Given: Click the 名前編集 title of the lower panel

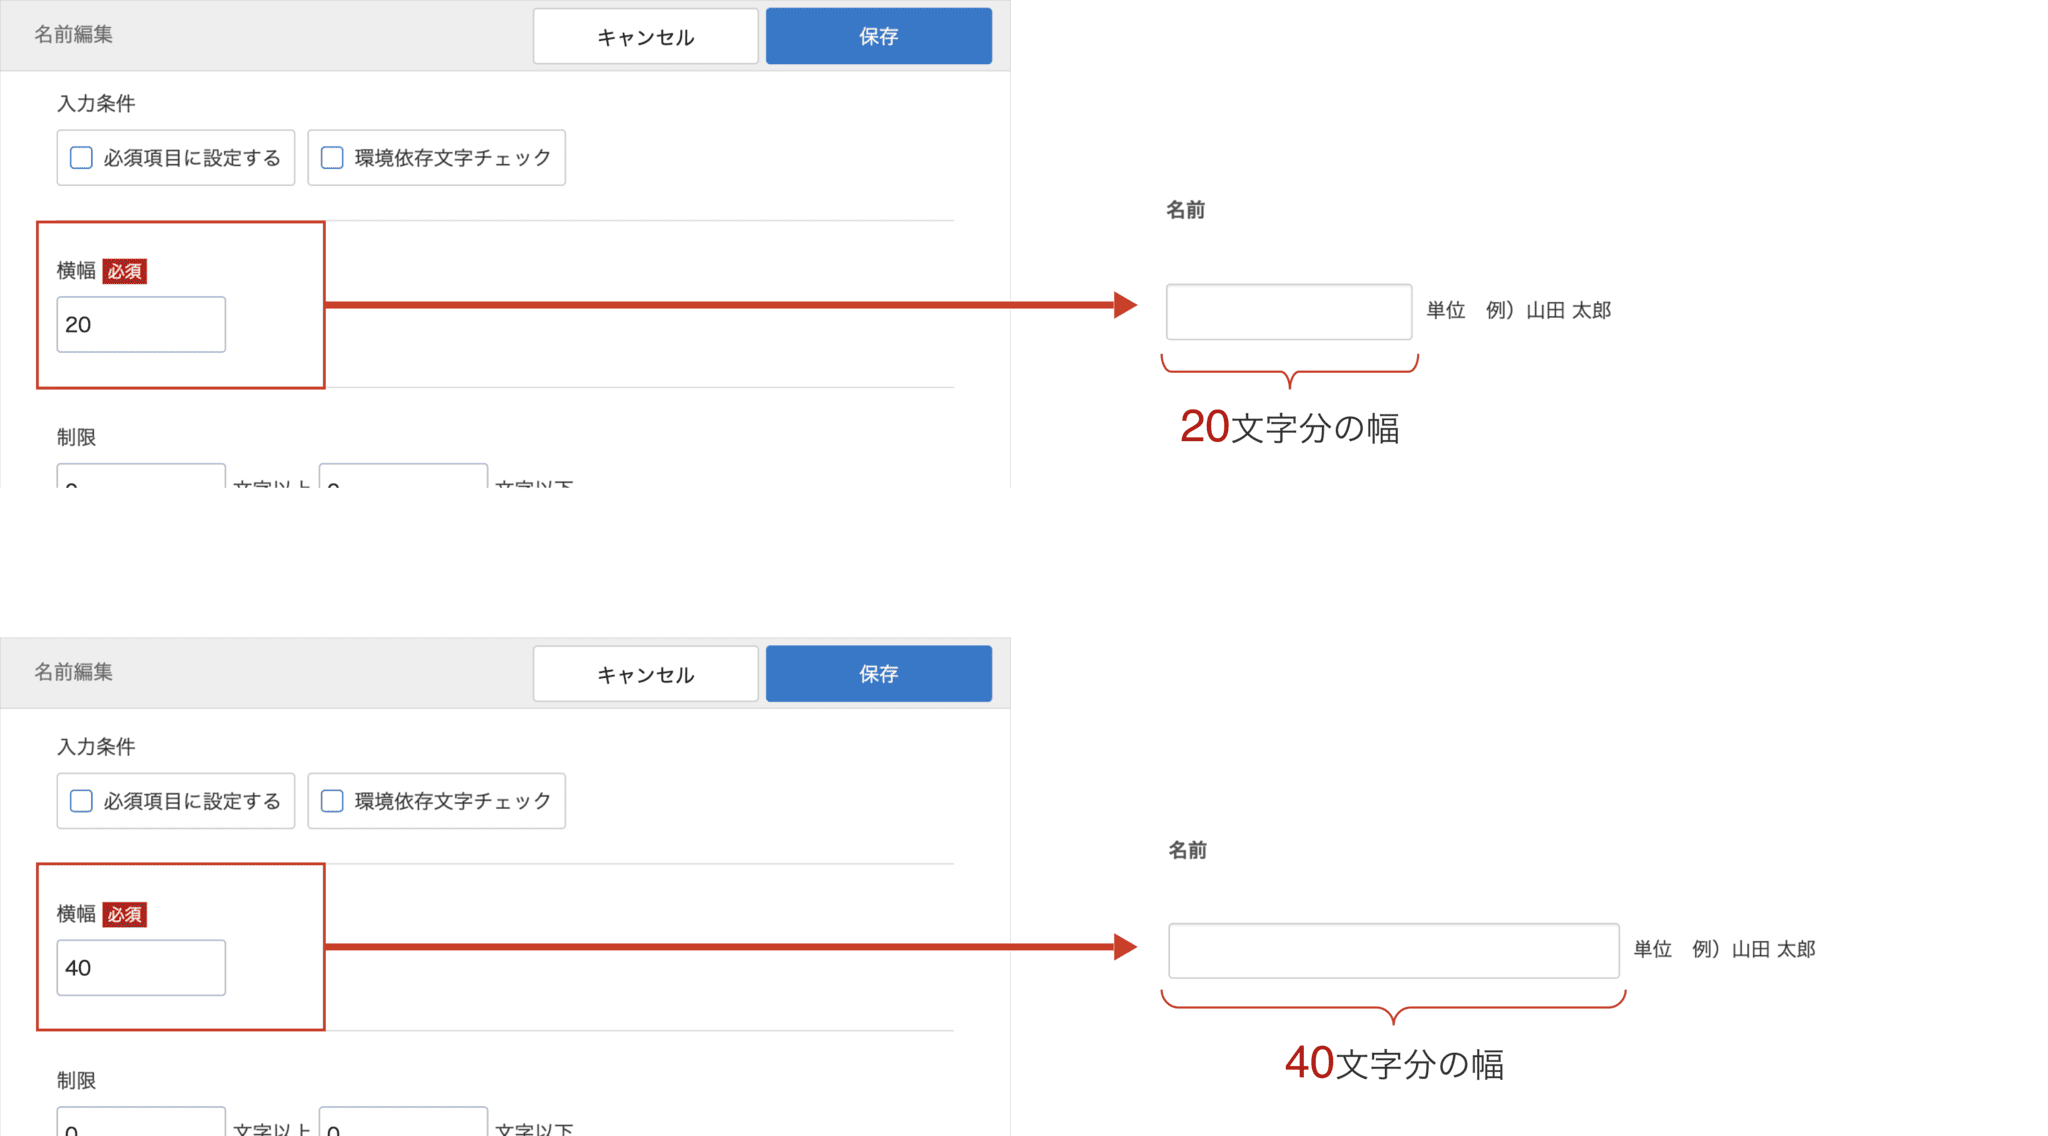Looking at the screenshot, I should click(x=74, y=672).
